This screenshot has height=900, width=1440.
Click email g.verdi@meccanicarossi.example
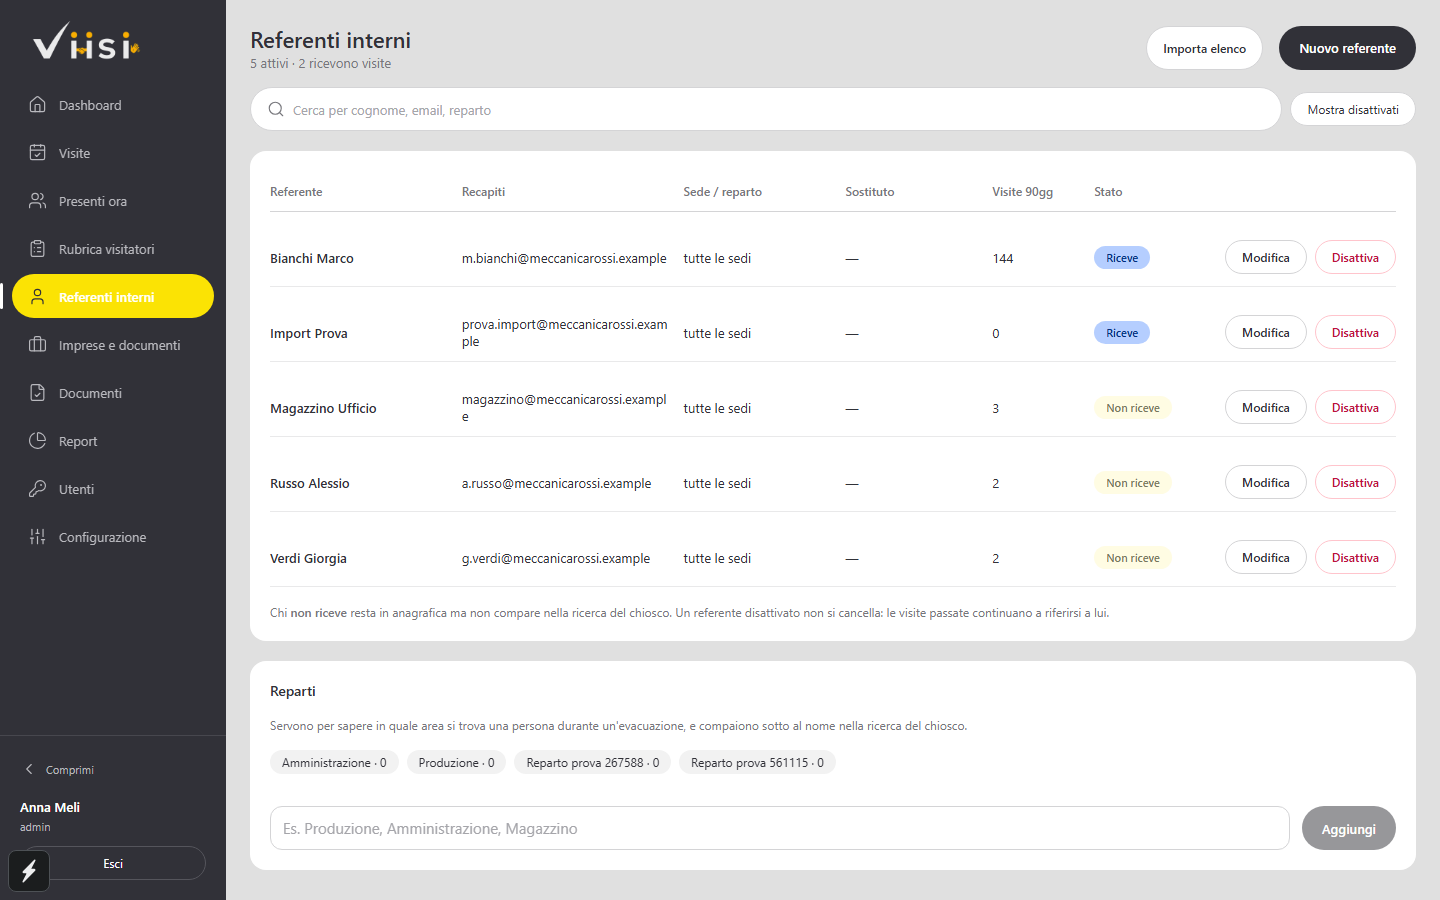[x=556, y=558]
